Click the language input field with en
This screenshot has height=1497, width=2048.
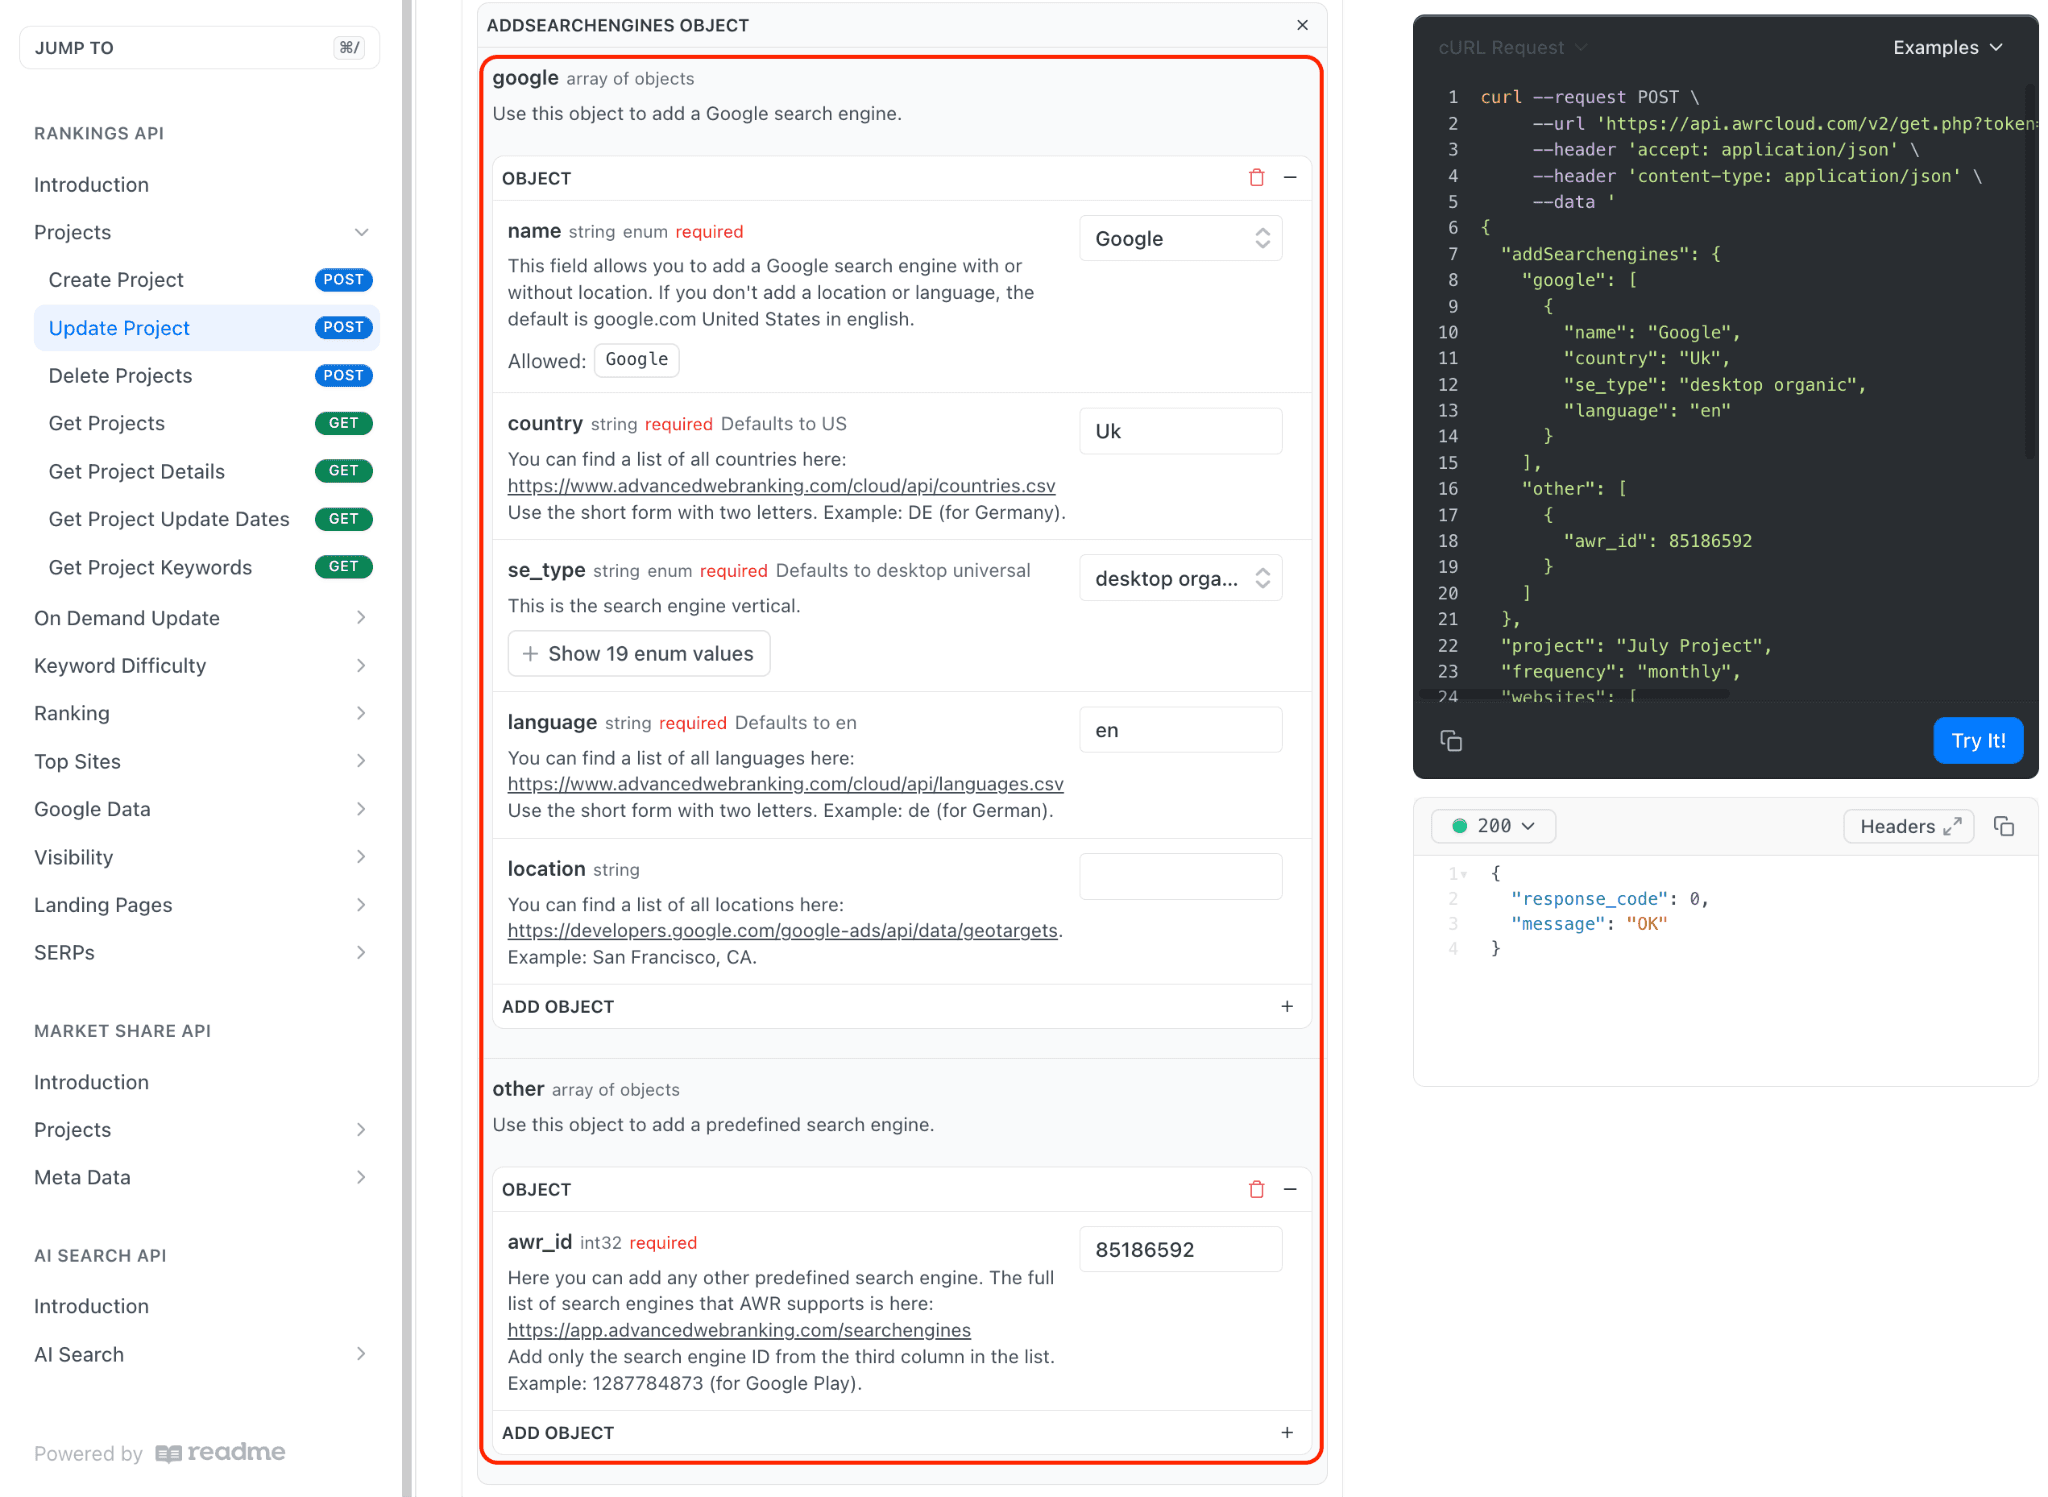1181,730
